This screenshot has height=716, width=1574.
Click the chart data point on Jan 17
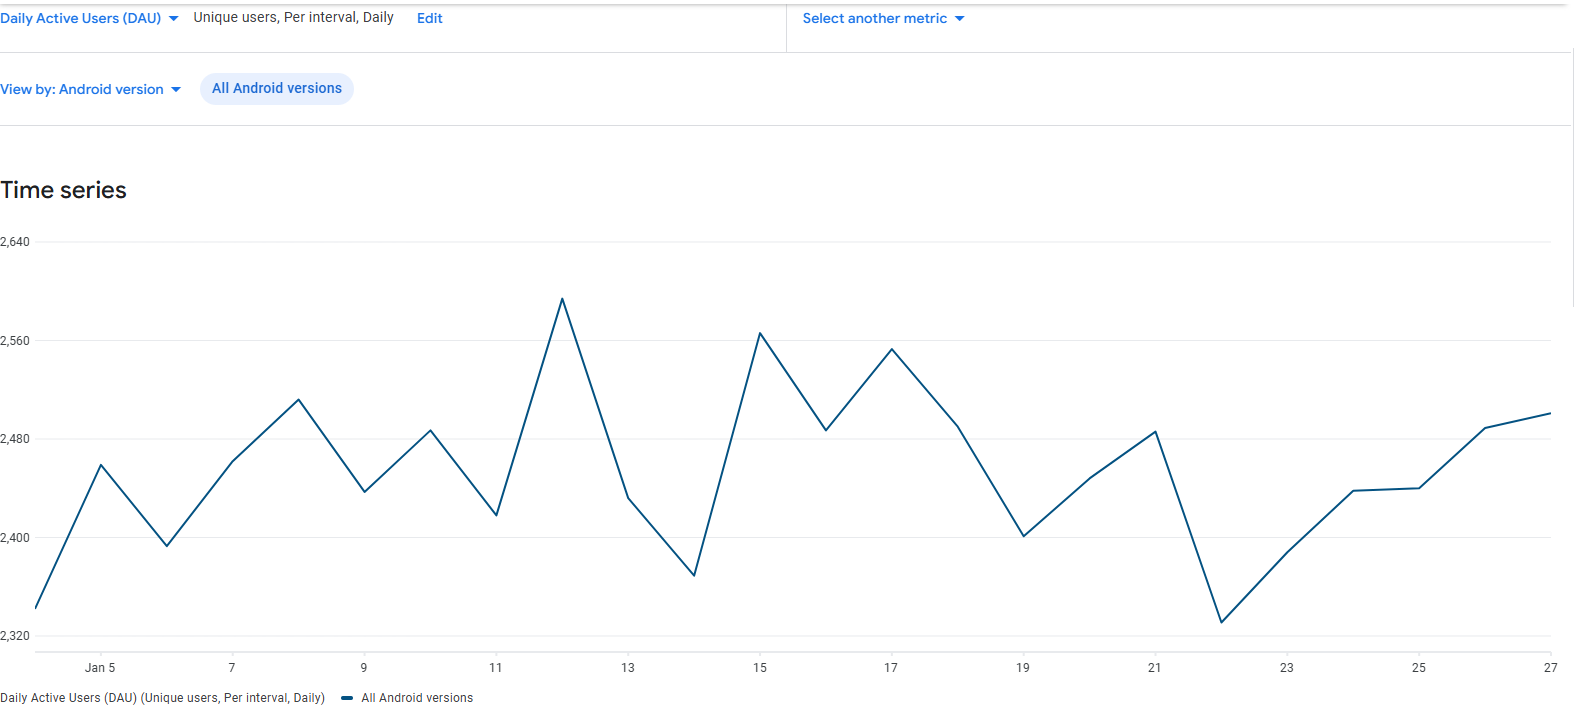pos(892,349)
